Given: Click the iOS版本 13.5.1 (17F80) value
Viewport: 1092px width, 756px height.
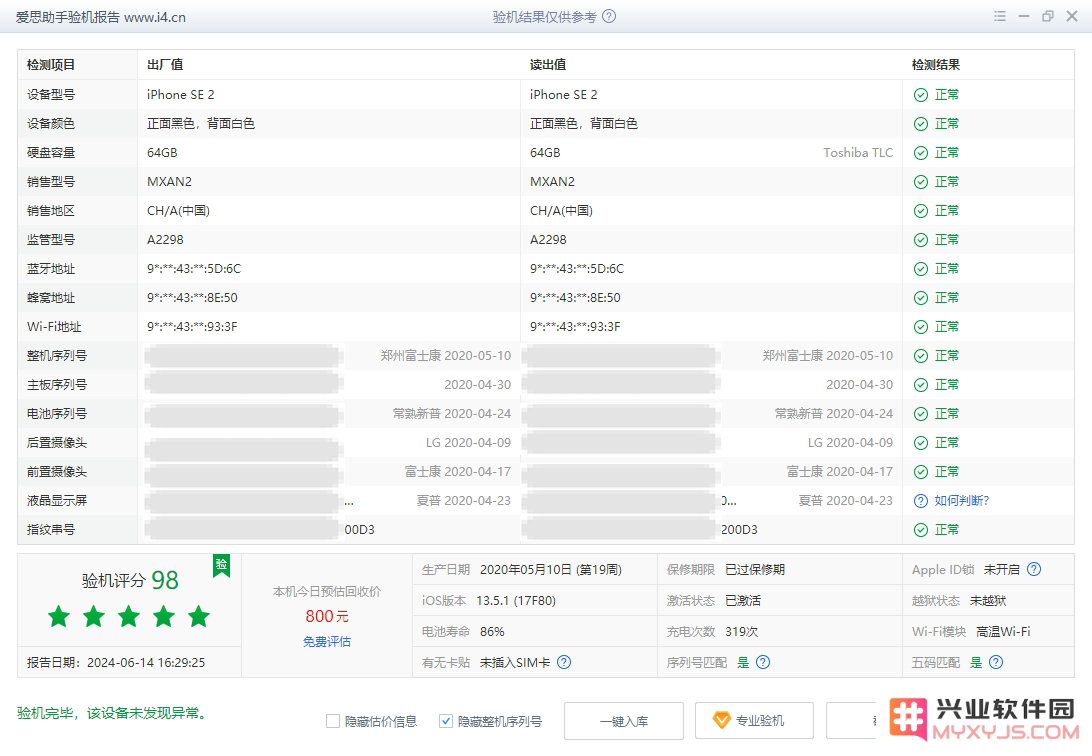Looking at the screenshot, I should tap(516, 601).
